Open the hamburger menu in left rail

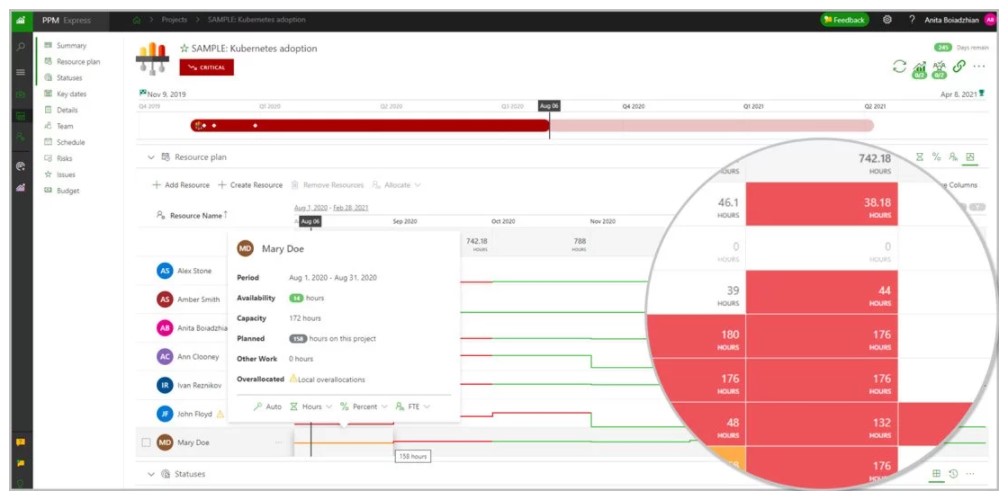(21, 73)
